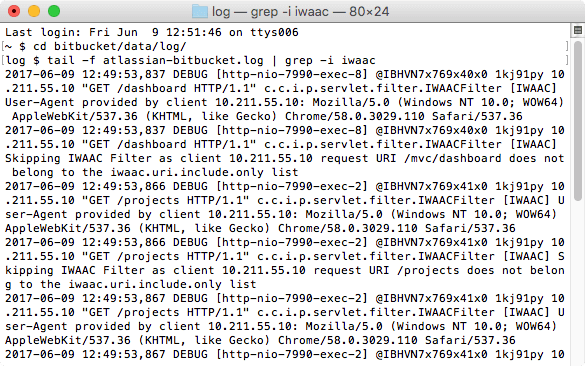
Task: Click the first '[http-nio-7990-exec-2]' thread label
Action: pyautogui.click(x=292, y=187)
